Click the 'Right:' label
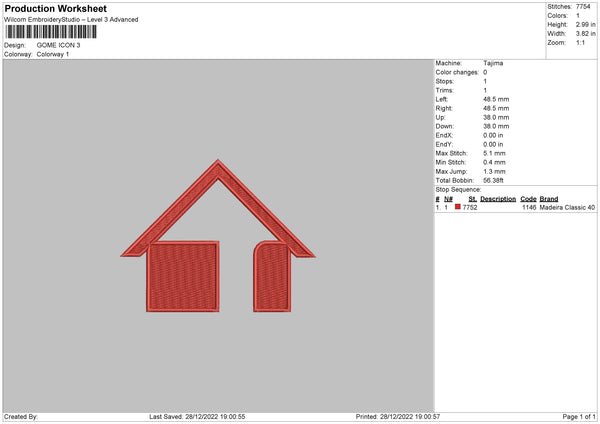600x424 pixels. (444, 109)
